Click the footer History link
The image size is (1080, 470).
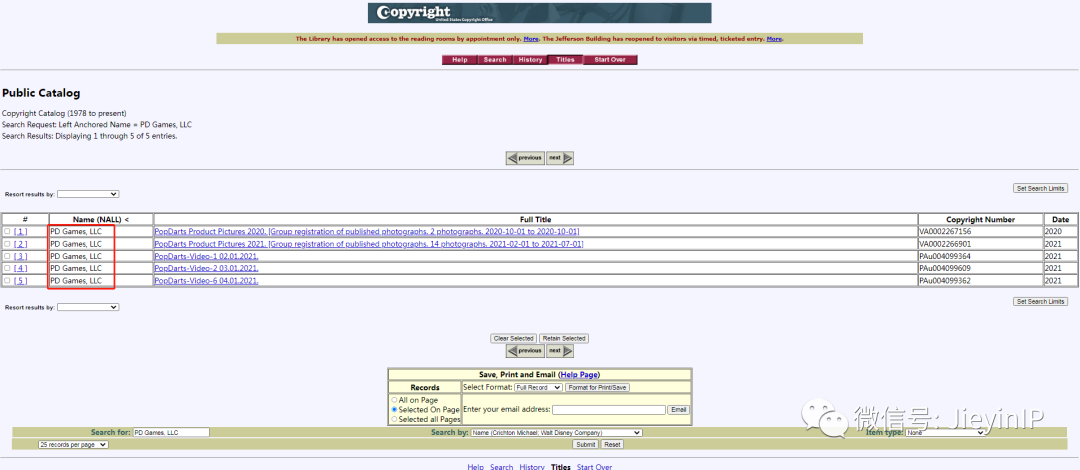point(532,467)
